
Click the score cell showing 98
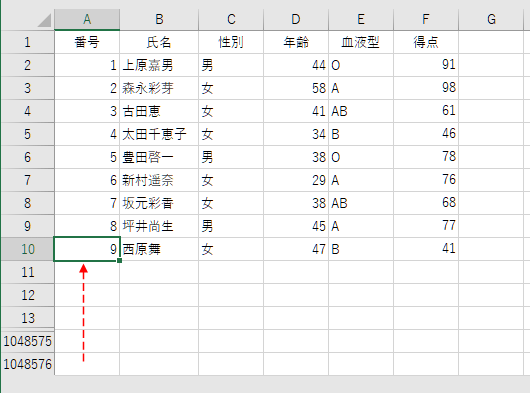426,88
